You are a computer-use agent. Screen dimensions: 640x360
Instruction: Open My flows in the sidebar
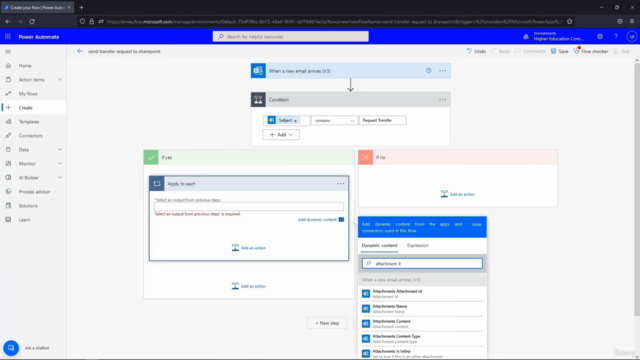coord(28,94)
